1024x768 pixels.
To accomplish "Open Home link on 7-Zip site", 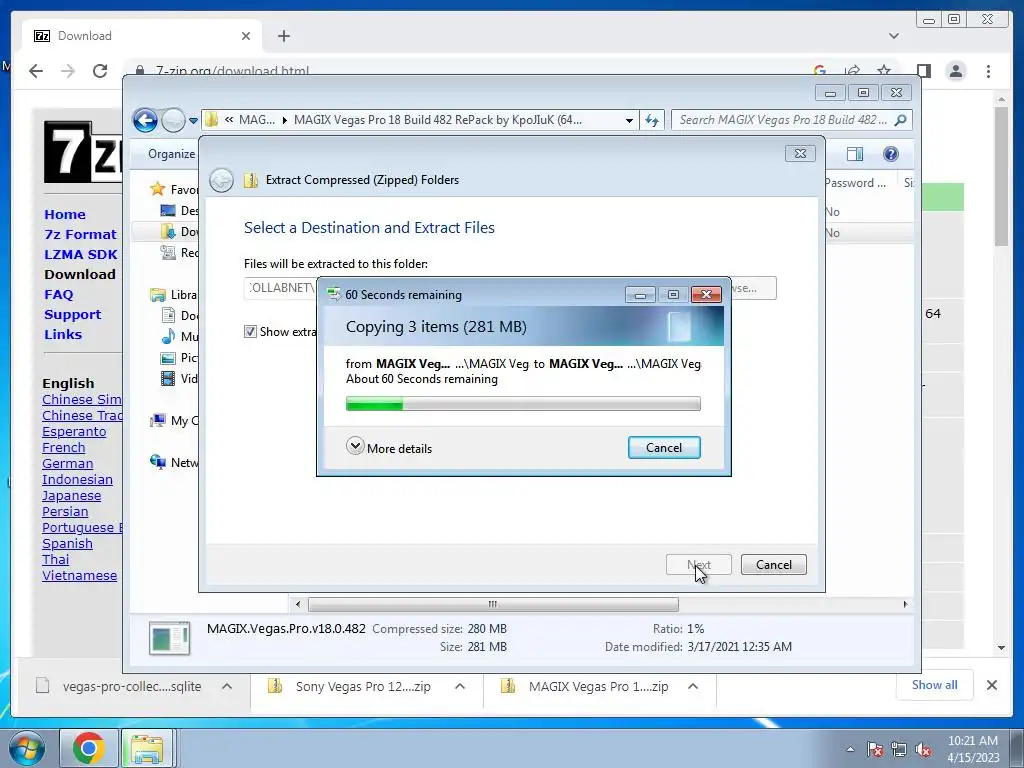I will (x=65, y=214).
